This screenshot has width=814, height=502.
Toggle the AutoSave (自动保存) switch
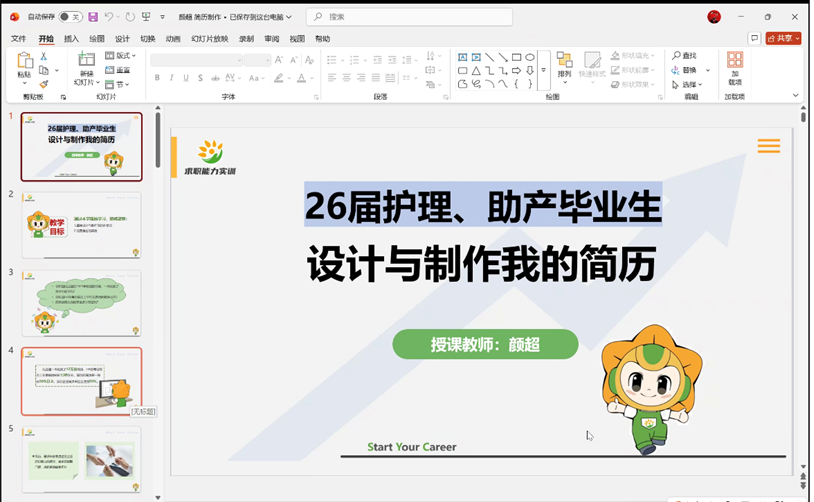pos(70,17)
